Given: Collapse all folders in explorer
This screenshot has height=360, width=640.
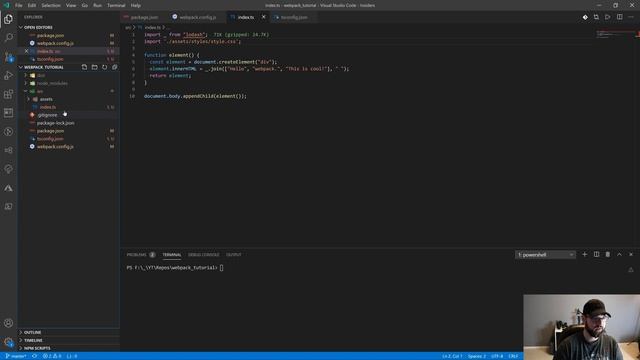Looking at the screenshot, I should click(x=115, y=67).
